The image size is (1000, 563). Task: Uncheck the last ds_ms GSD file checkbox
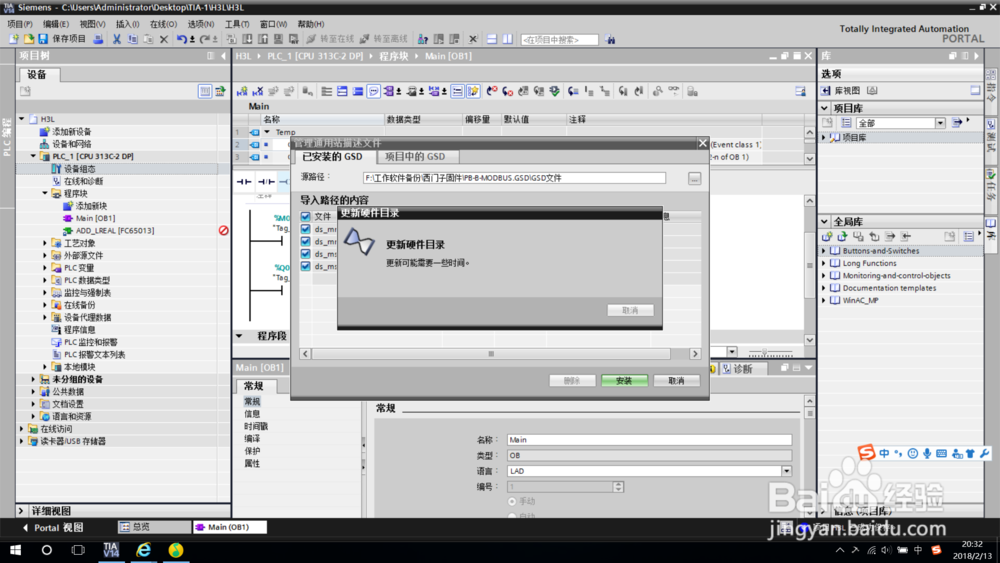(305, 266)
